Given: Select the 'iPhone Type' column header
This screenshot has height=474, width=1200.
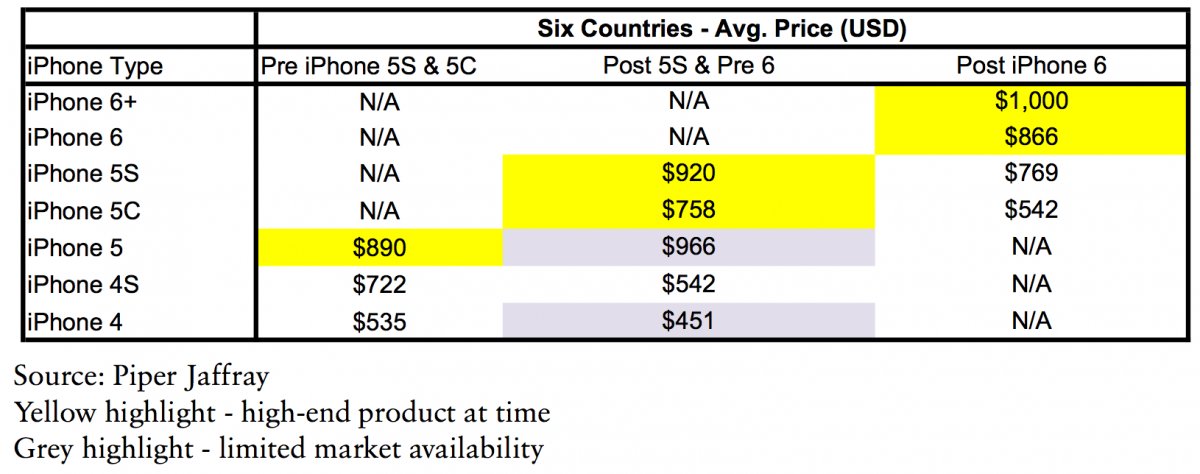Looking at the screenshot, I should (94, 67).
